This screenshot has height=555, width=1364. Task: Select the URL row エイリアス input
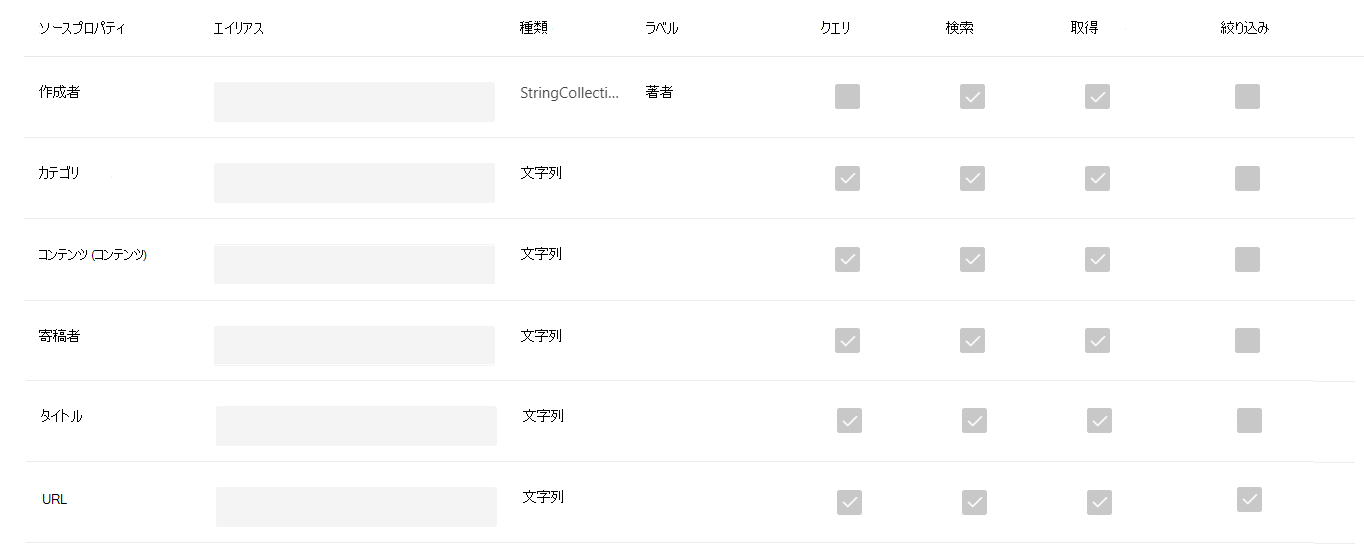(x=356, y=507)
